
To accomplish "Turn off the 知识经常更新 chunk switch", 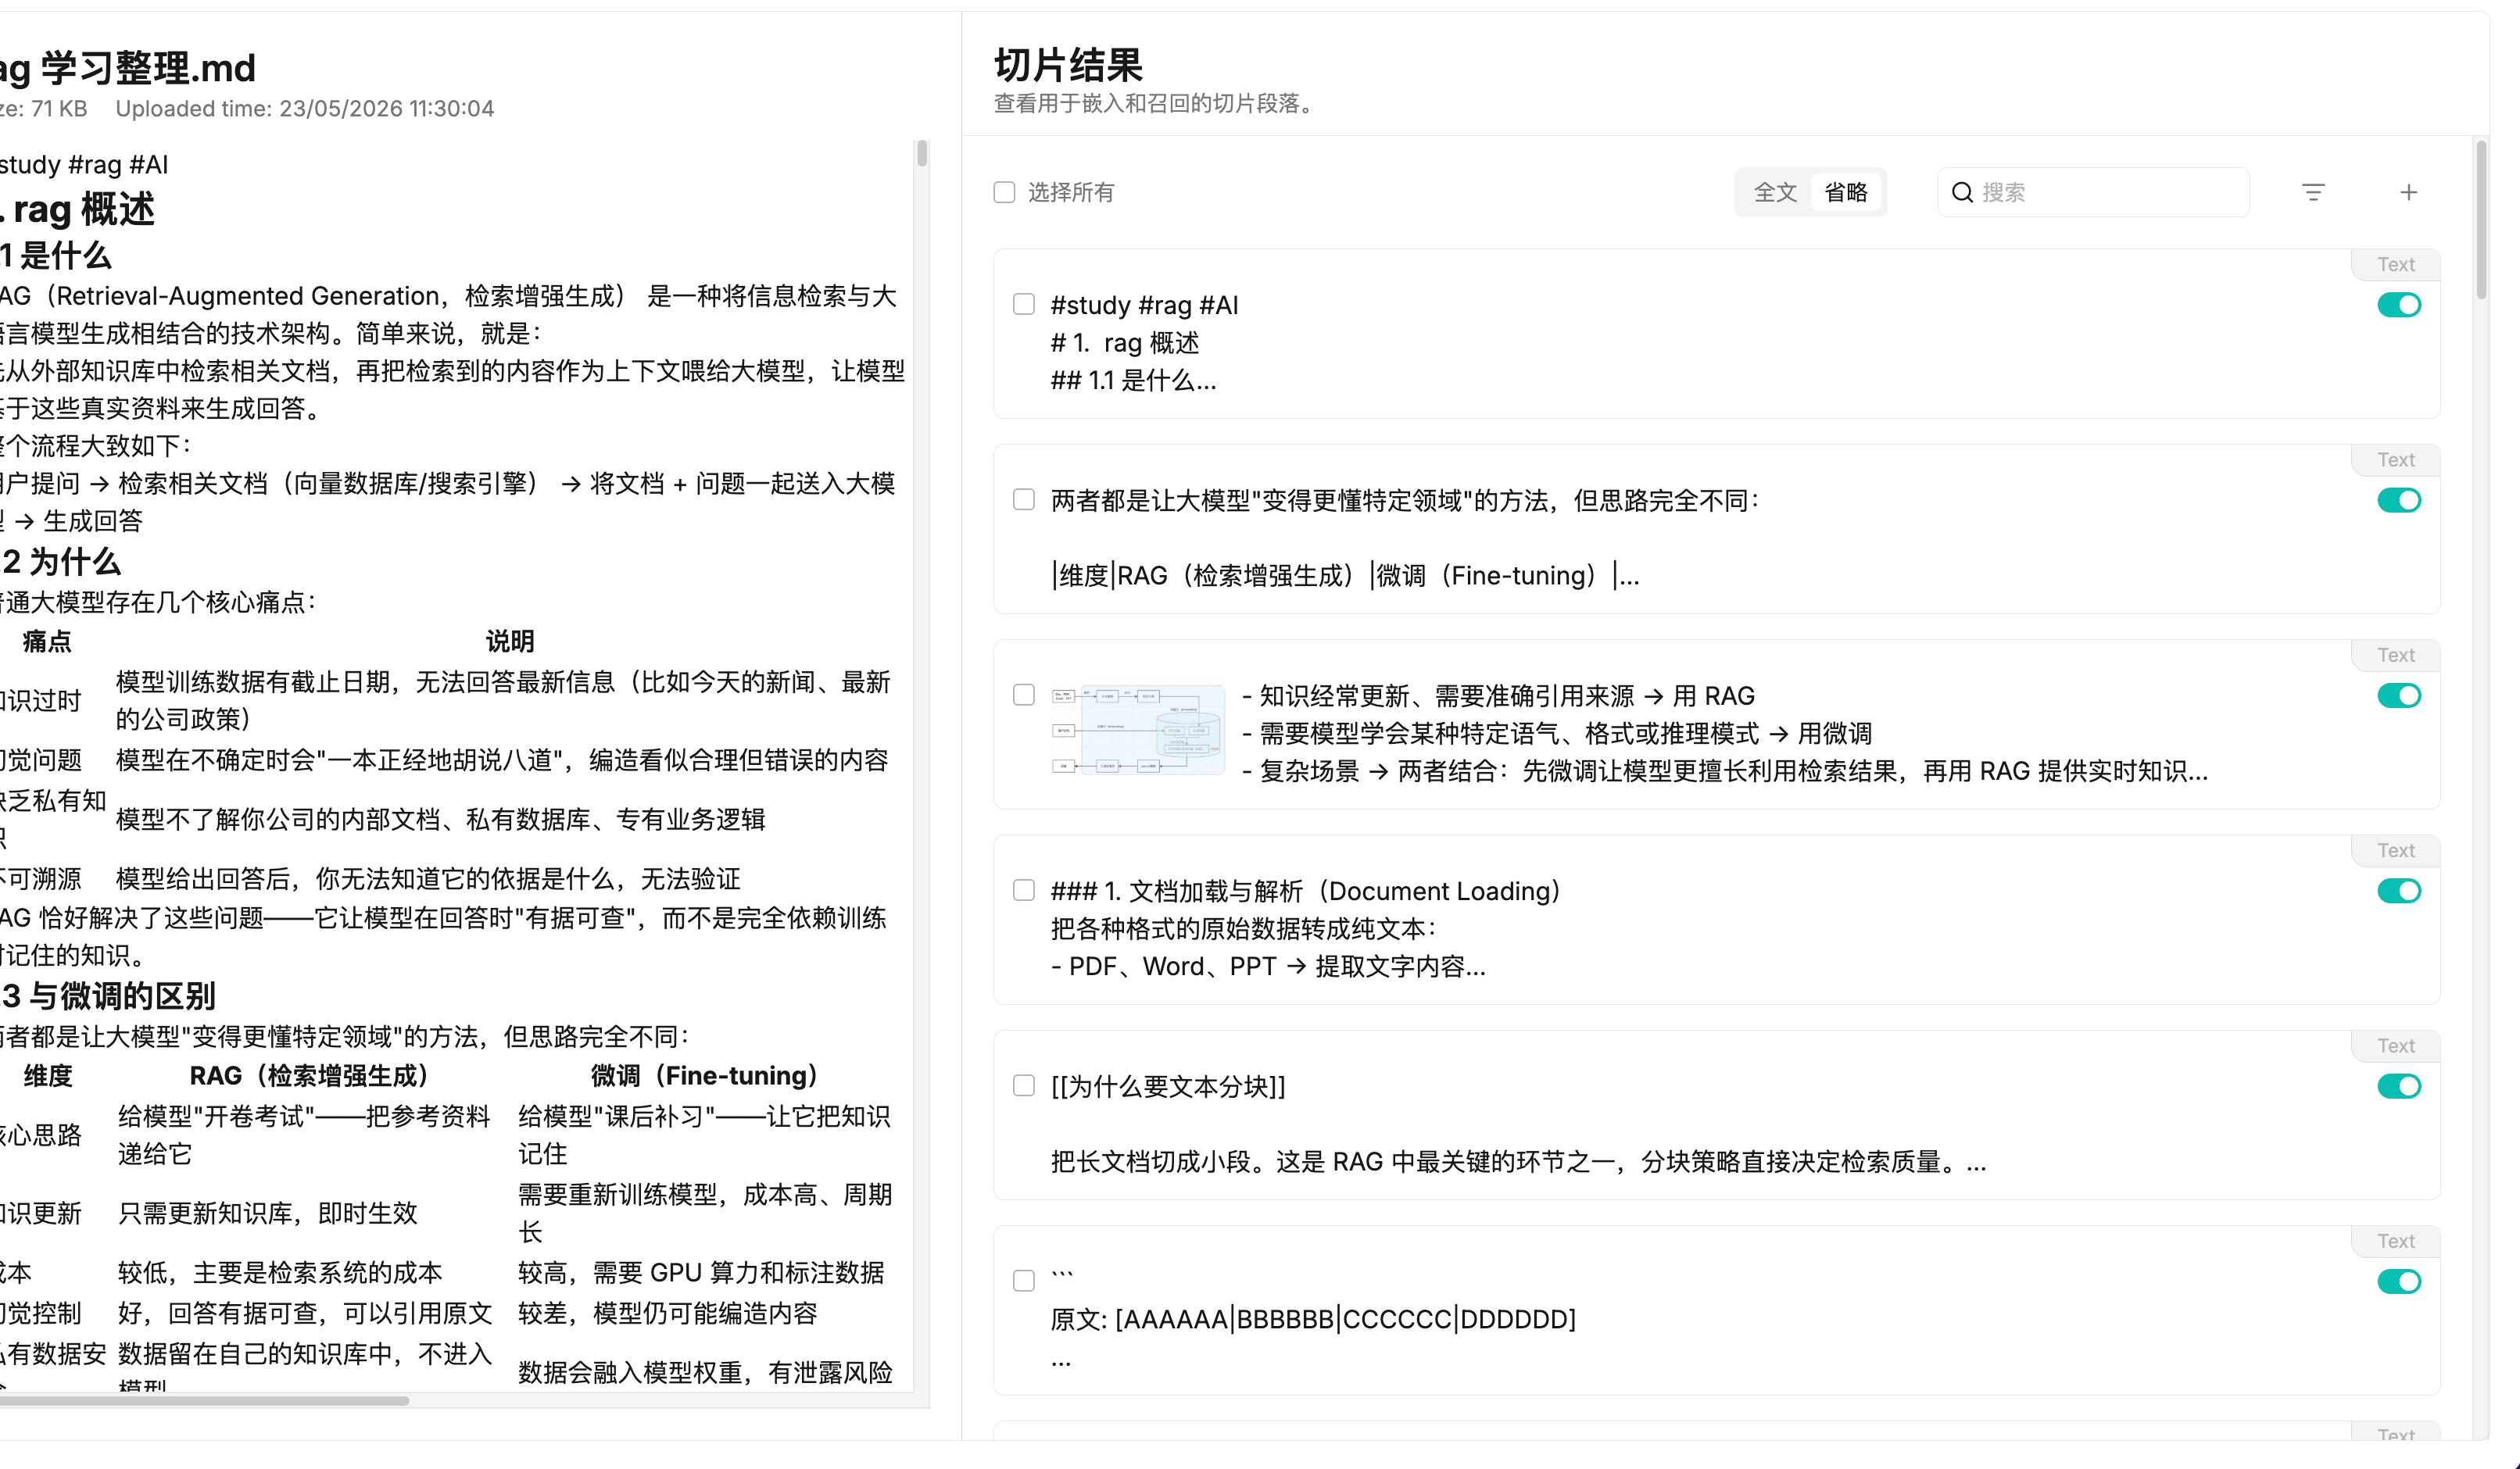I will [x=2399, y=695].
